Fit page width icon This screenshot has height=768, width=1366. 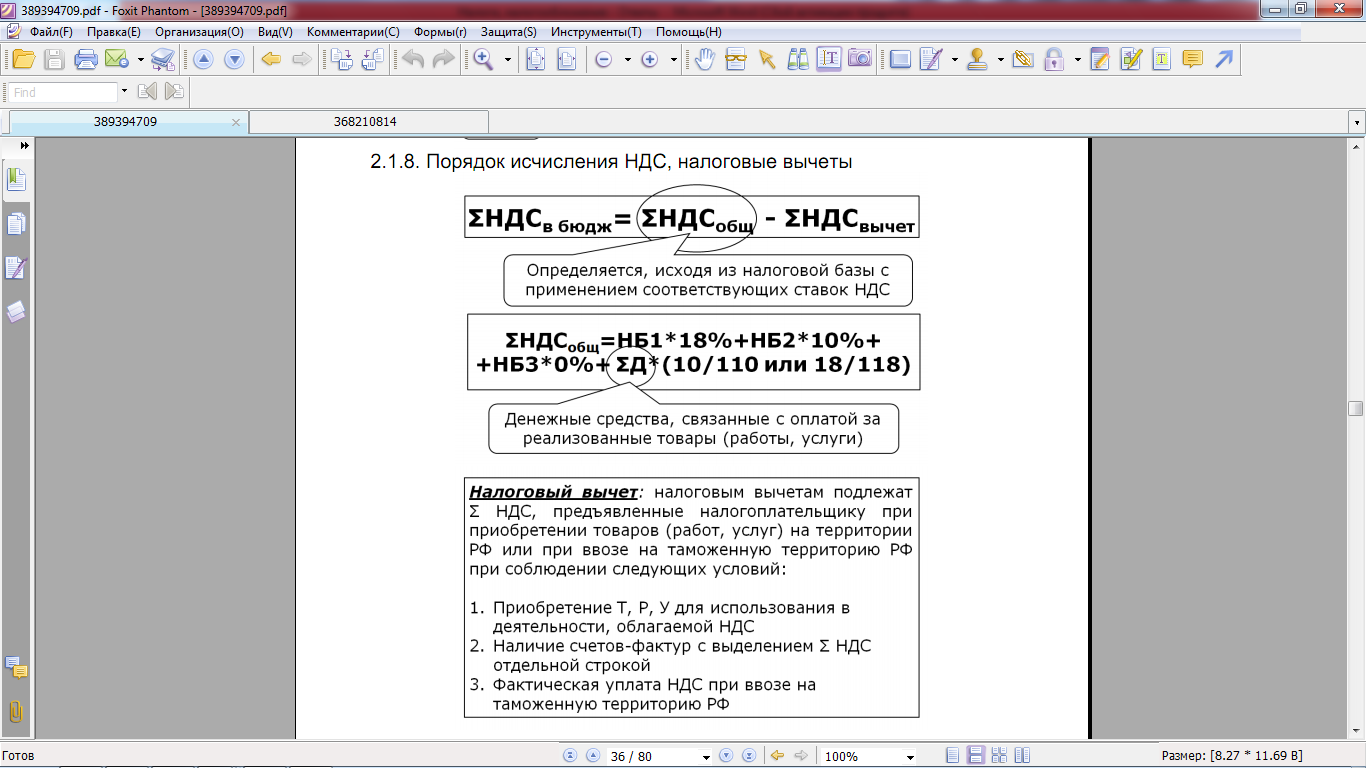click(567, 59)
